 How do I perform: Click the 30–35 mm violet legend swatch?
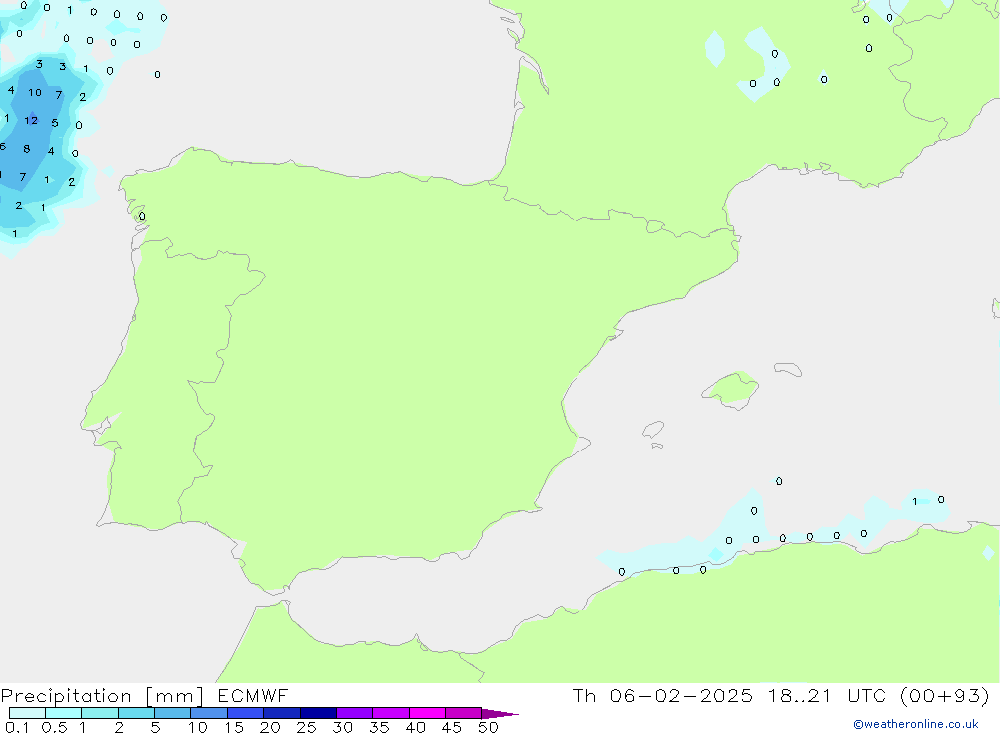(x=355, y=713)
